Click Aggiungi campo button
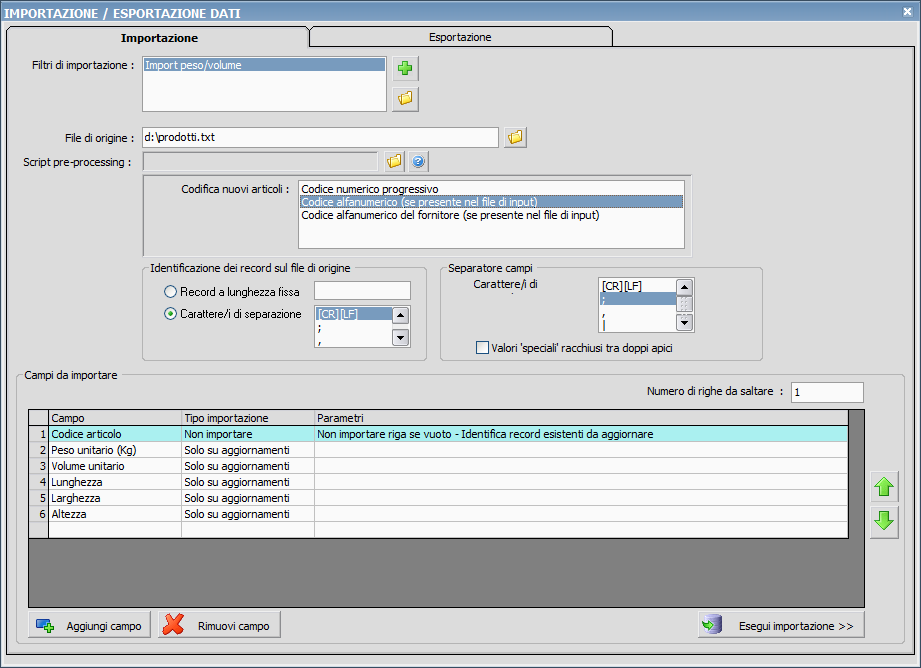 [x=89, y=625]
